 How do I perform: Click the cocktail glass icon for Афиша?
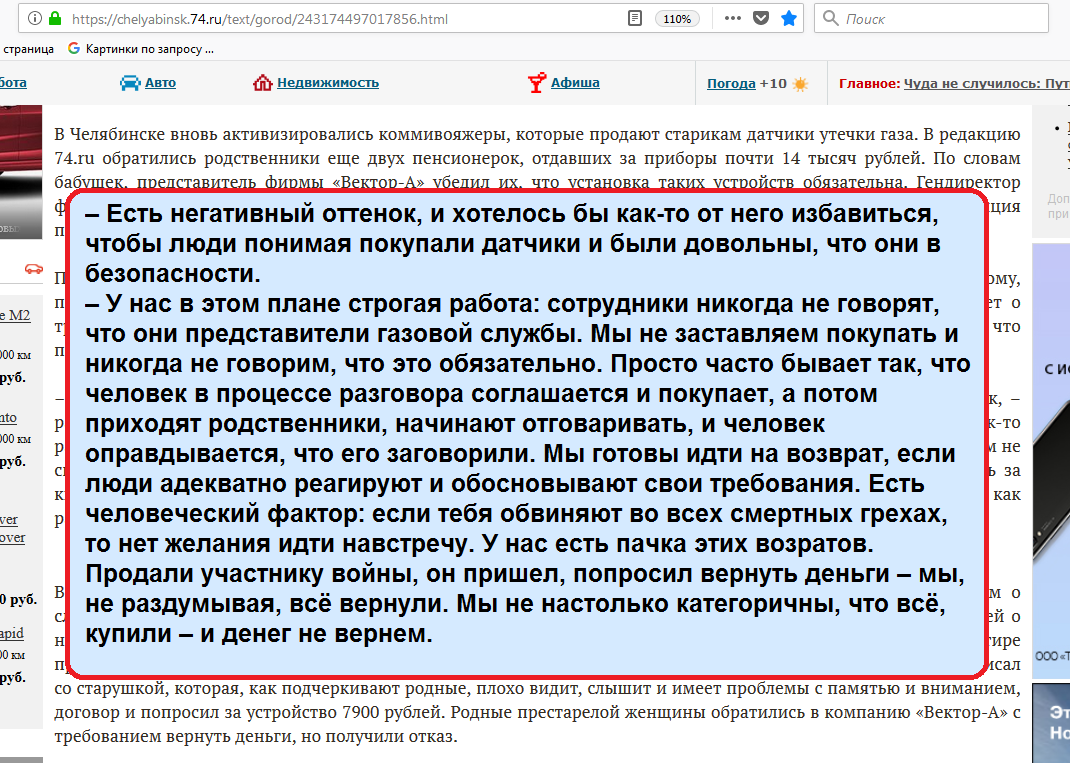coord(537,83)
